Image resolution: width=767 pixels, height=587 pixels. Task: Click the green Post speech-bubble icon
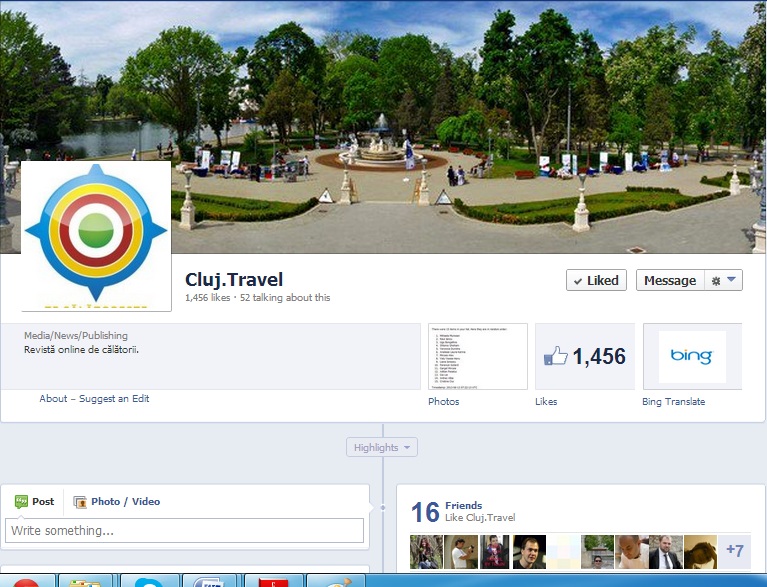tap(21, 501)
